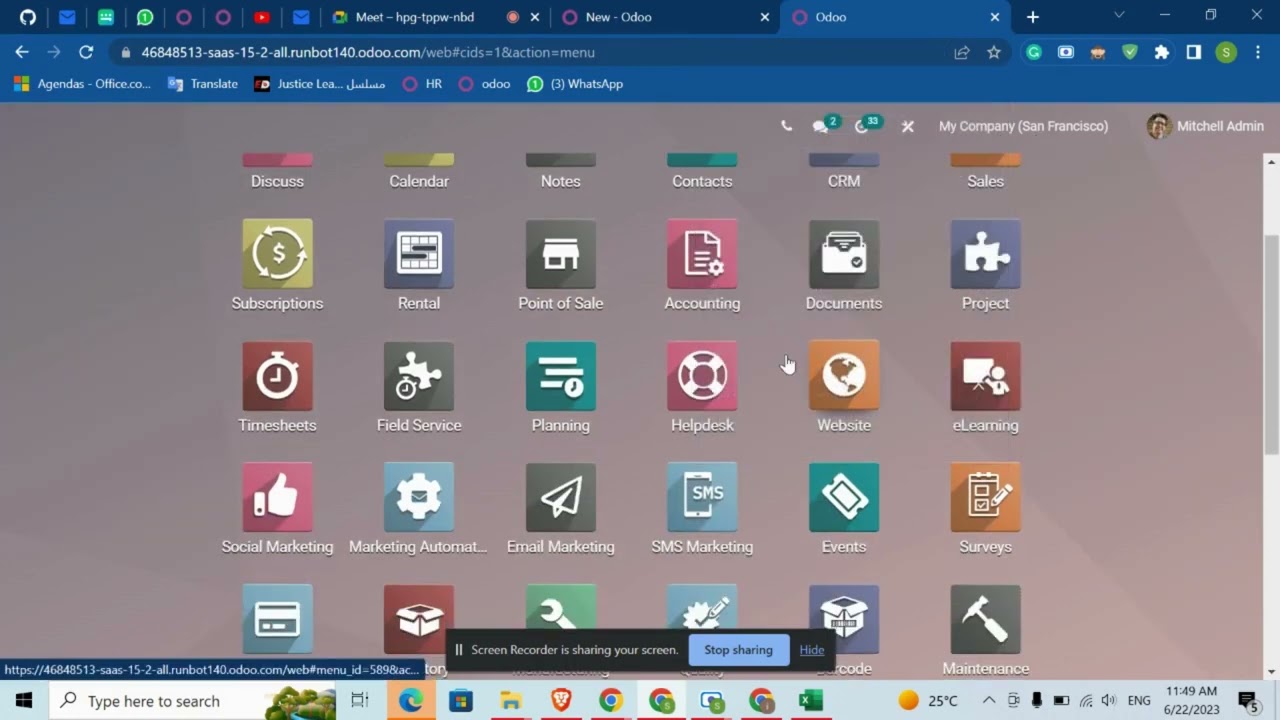Open the HR bookmark
Screen dimensions: 1280x720
point(422,84)
